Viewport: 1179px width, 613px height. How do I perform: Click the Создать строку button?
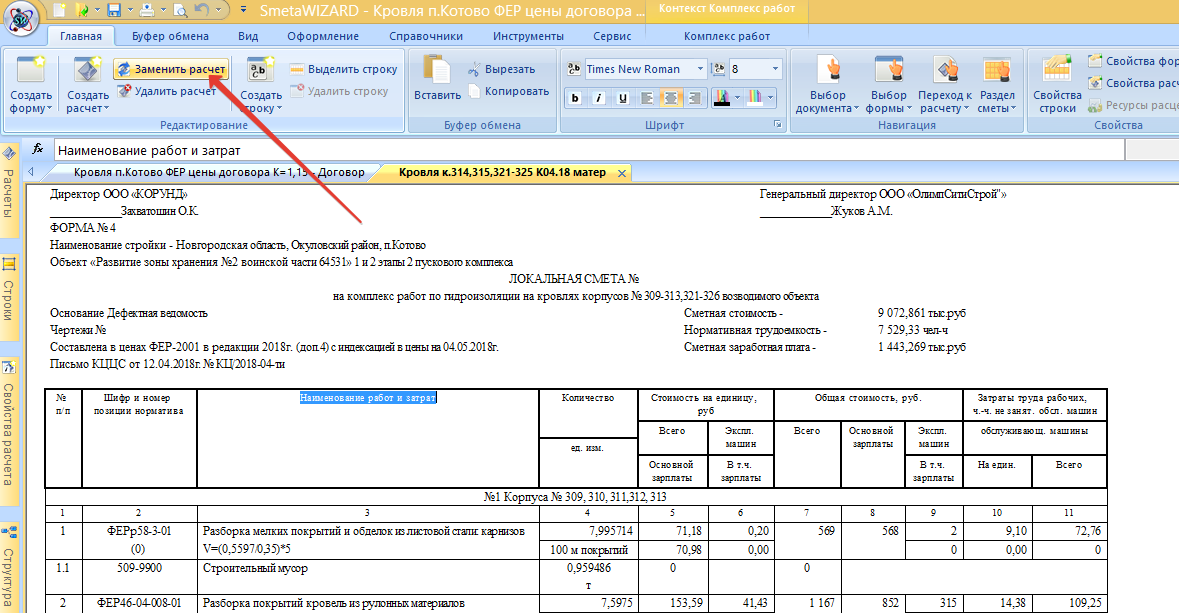click(x=261, y=85)
